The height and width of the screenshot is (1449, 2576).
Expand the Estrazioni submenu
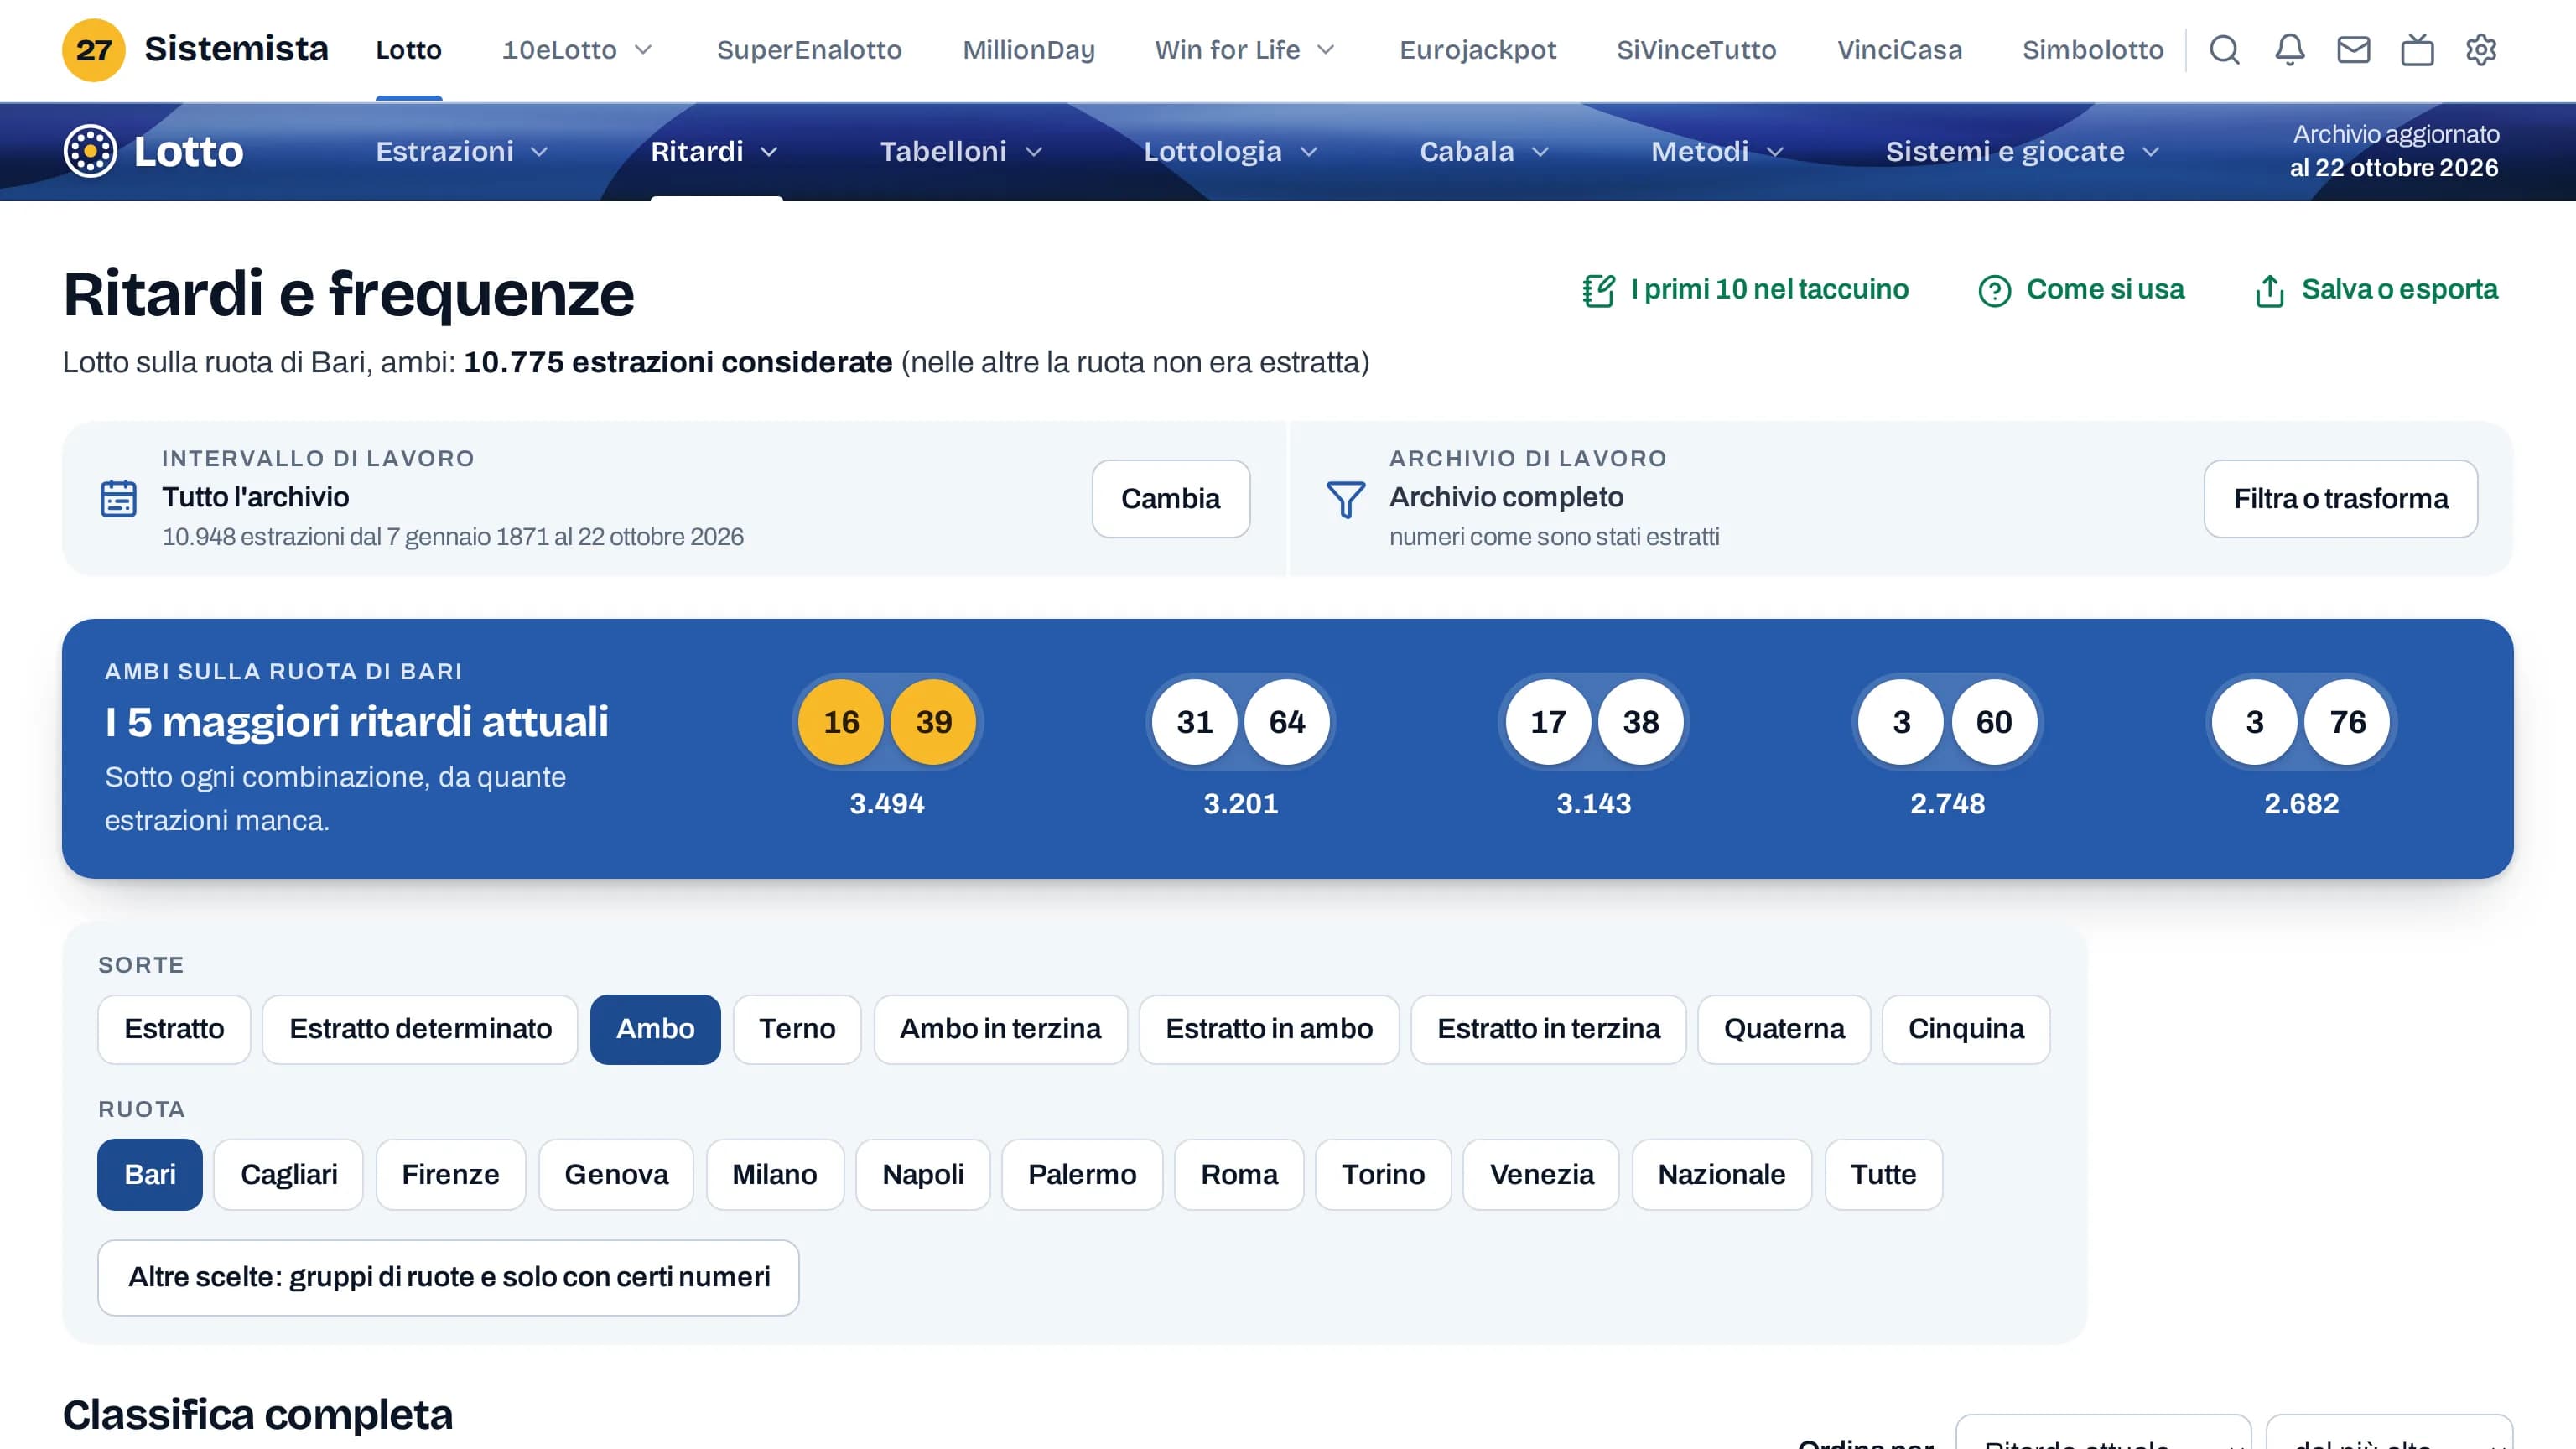point(462,151)
